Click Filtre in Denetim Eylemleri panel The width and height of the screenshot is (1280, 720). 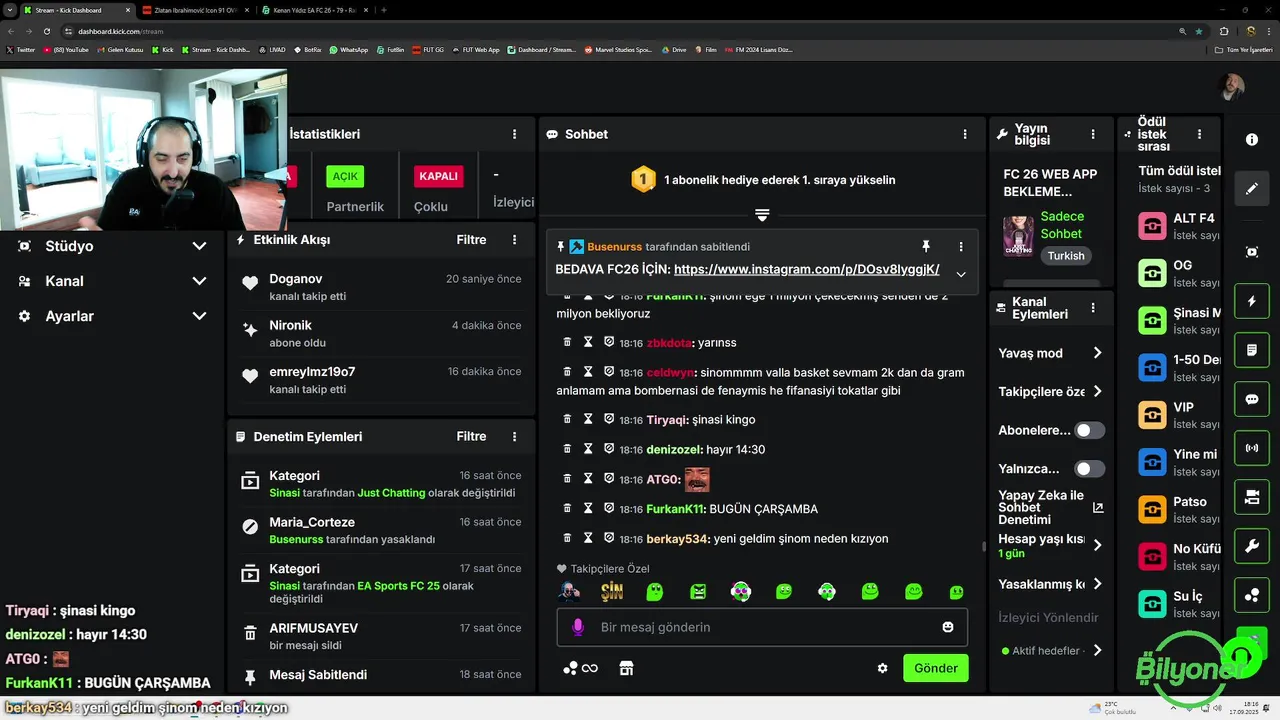[472, 437]
